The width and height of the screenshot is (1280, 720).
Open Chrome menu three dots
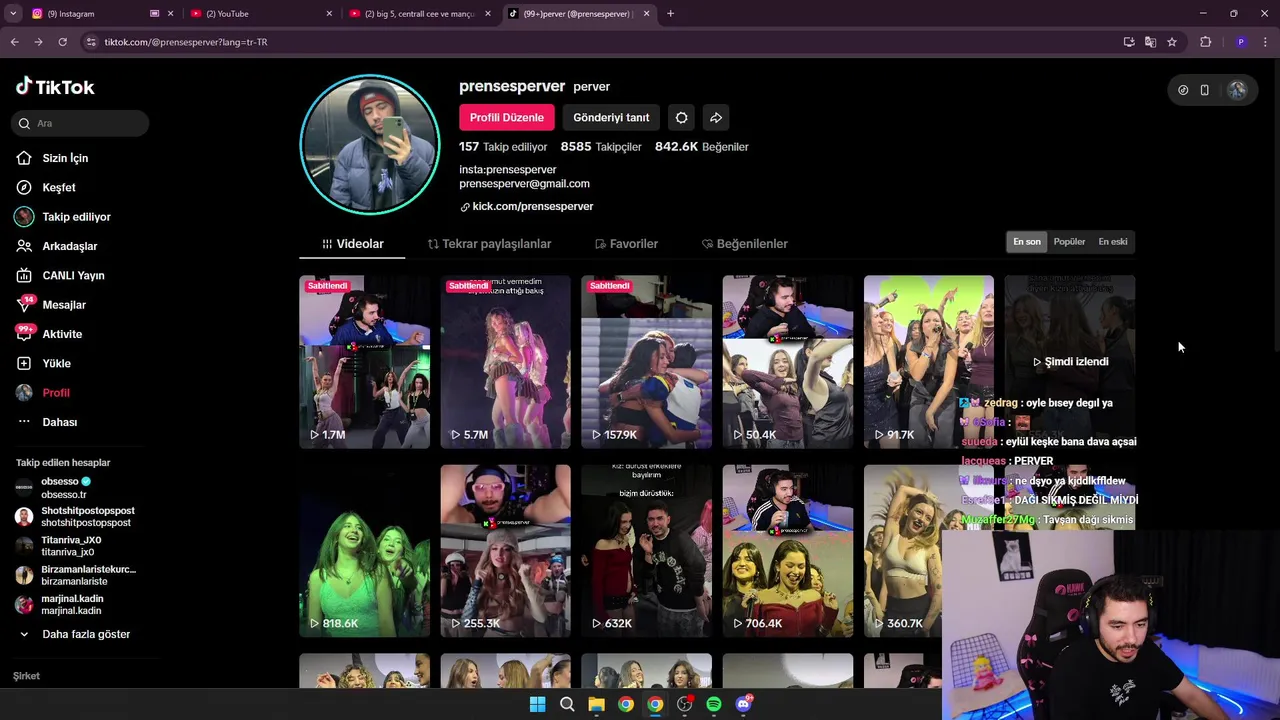tap(1266, 42)
